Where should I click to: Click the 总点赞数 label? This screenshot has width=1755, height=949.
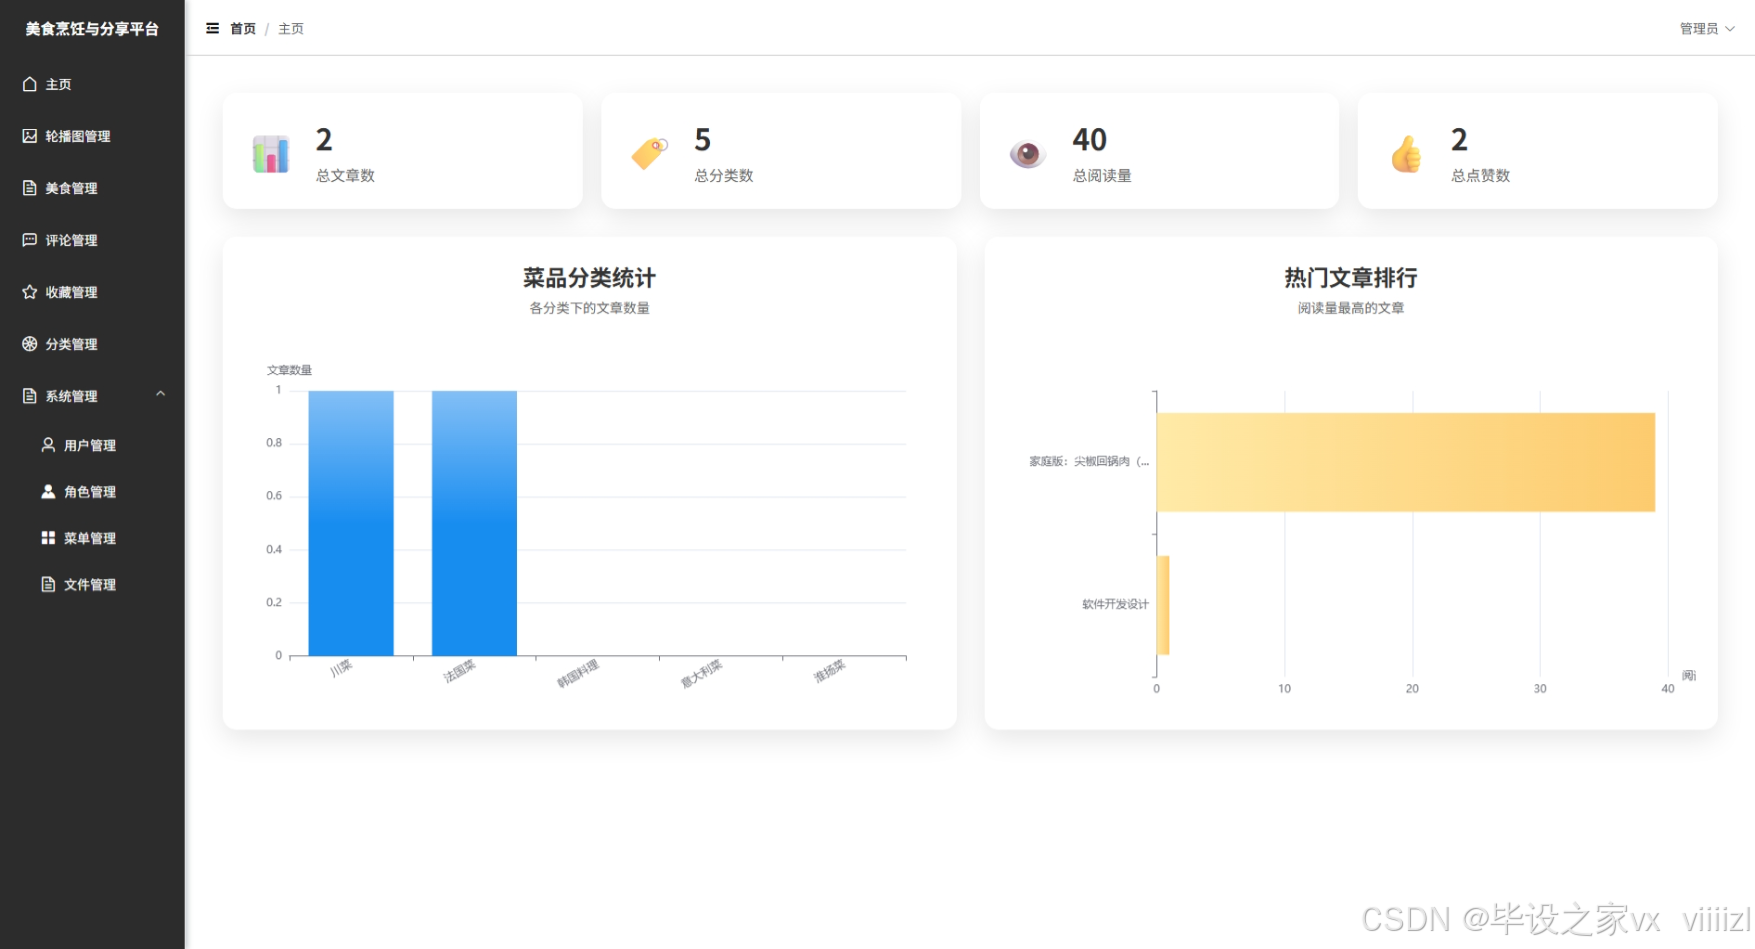tap(1480, 176)
